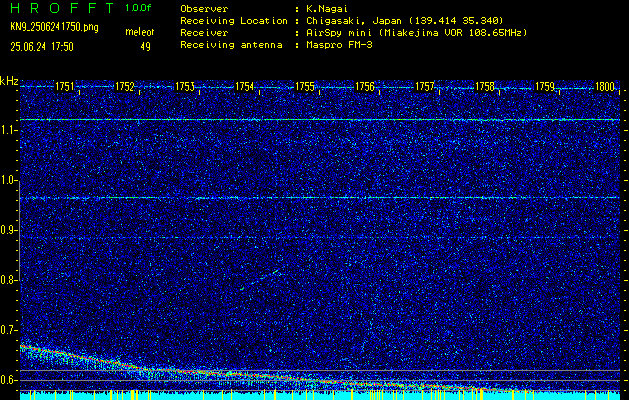This screenshot has height=400, width=629.
Task: Click the kHz axis unit label
Action: tap(9, 81)
